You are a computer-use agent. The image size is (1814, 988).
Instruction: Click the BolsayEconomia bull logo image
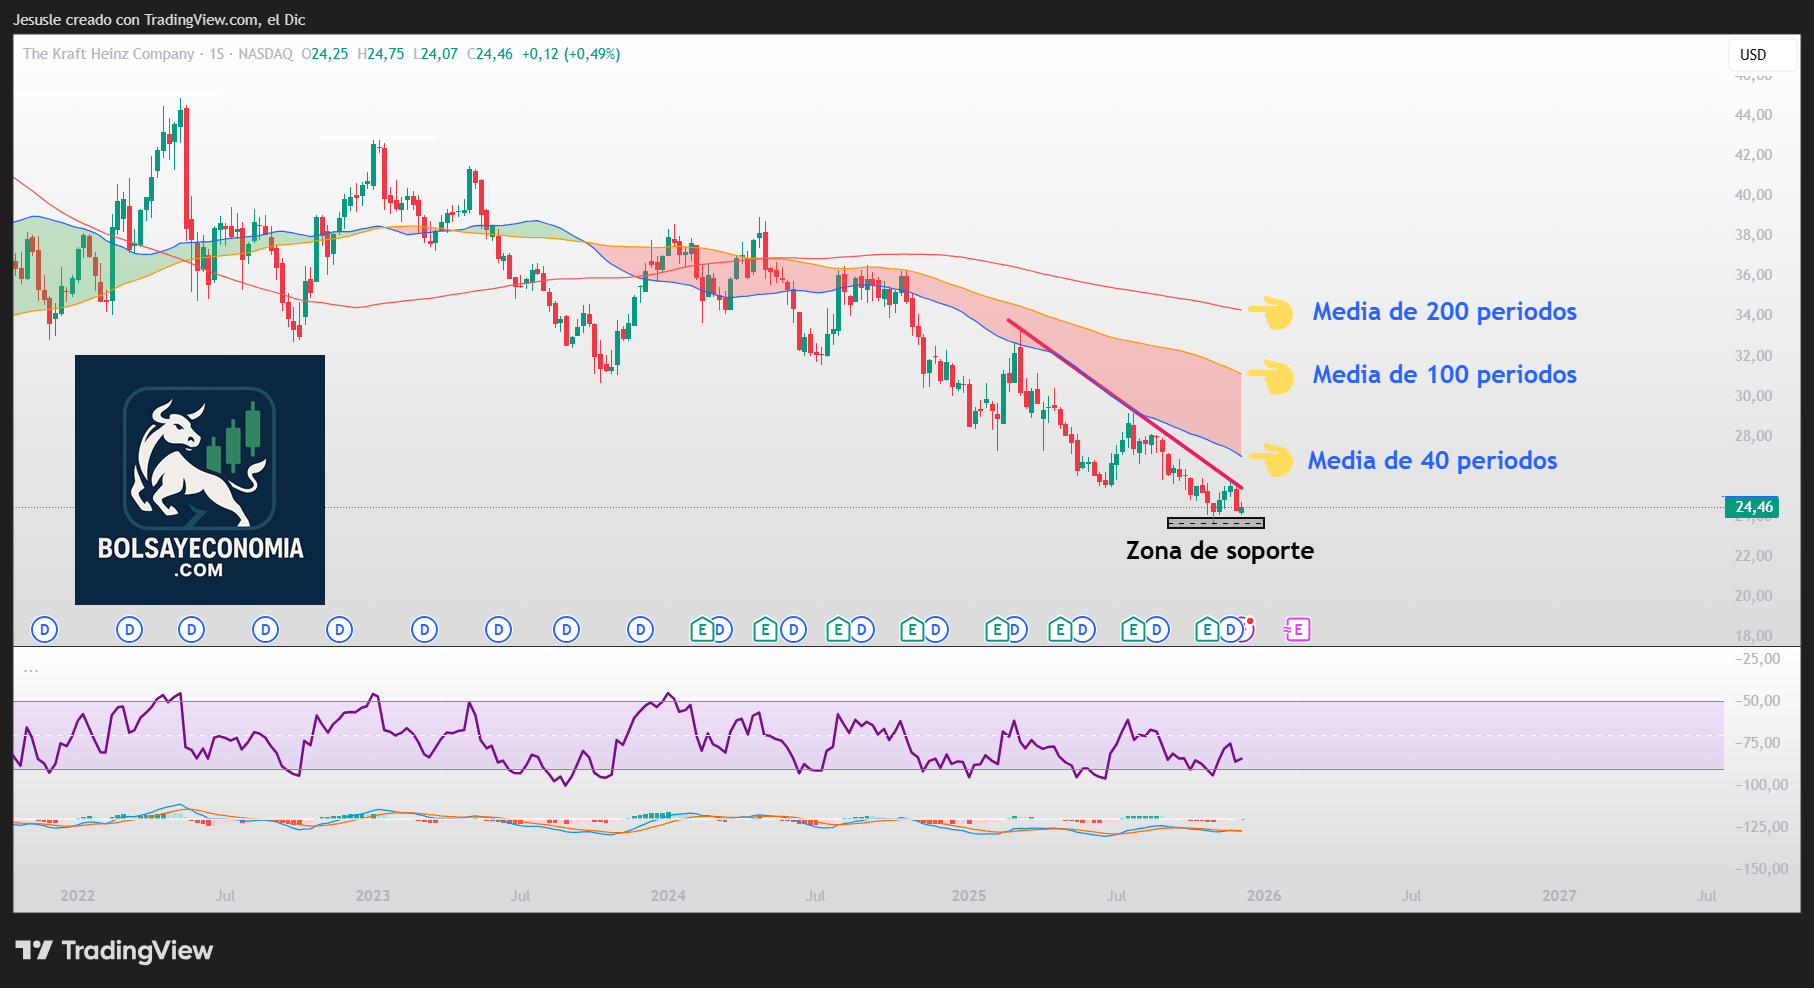click(x=200, y=479)
